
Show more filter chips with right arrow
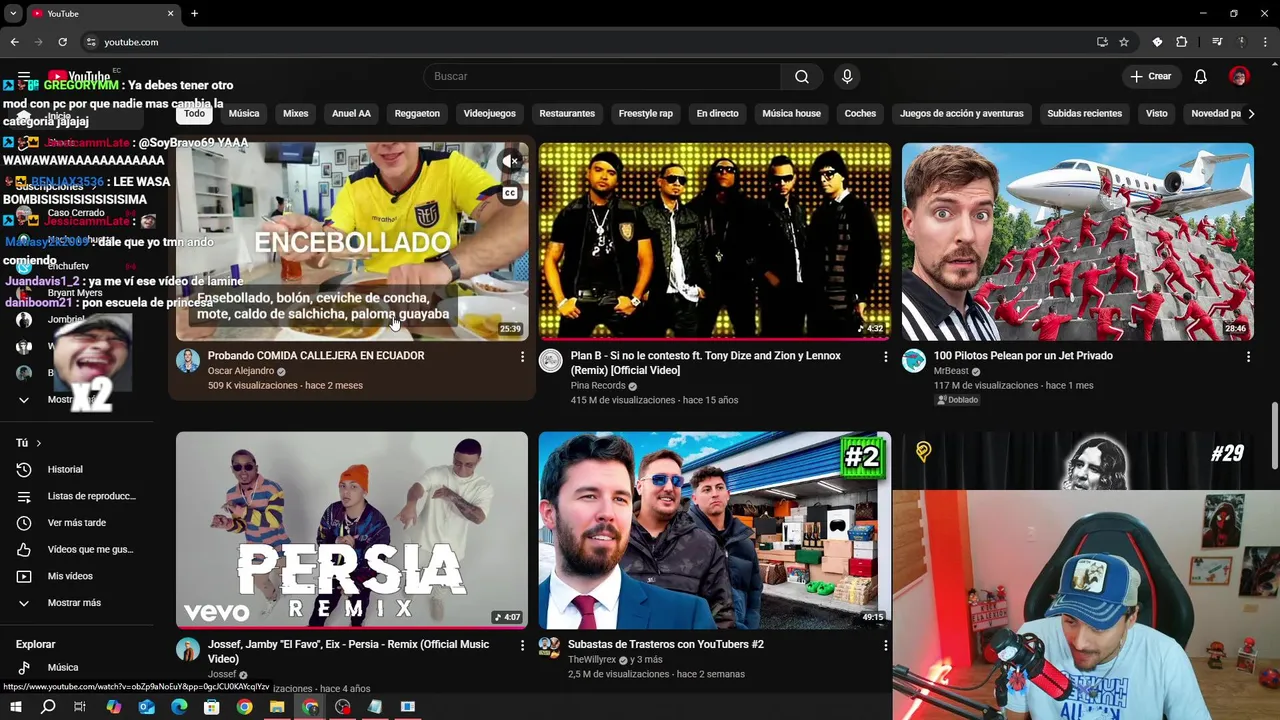point(1251,114)
